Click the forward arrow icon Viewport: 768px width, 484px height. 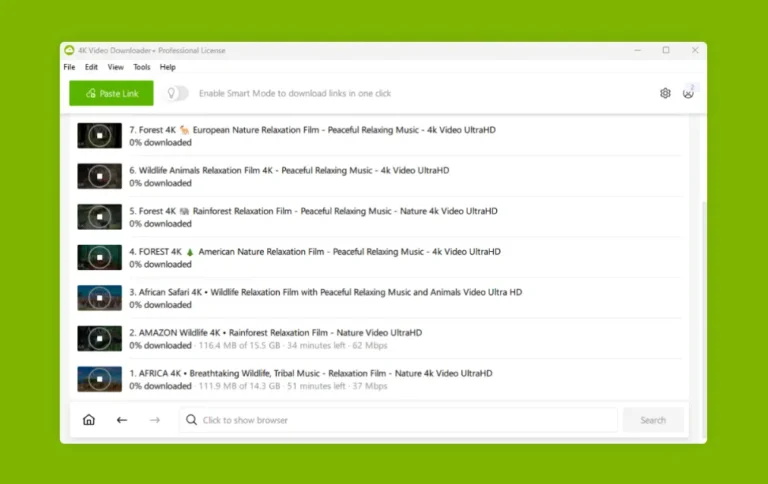coord(155,420)
